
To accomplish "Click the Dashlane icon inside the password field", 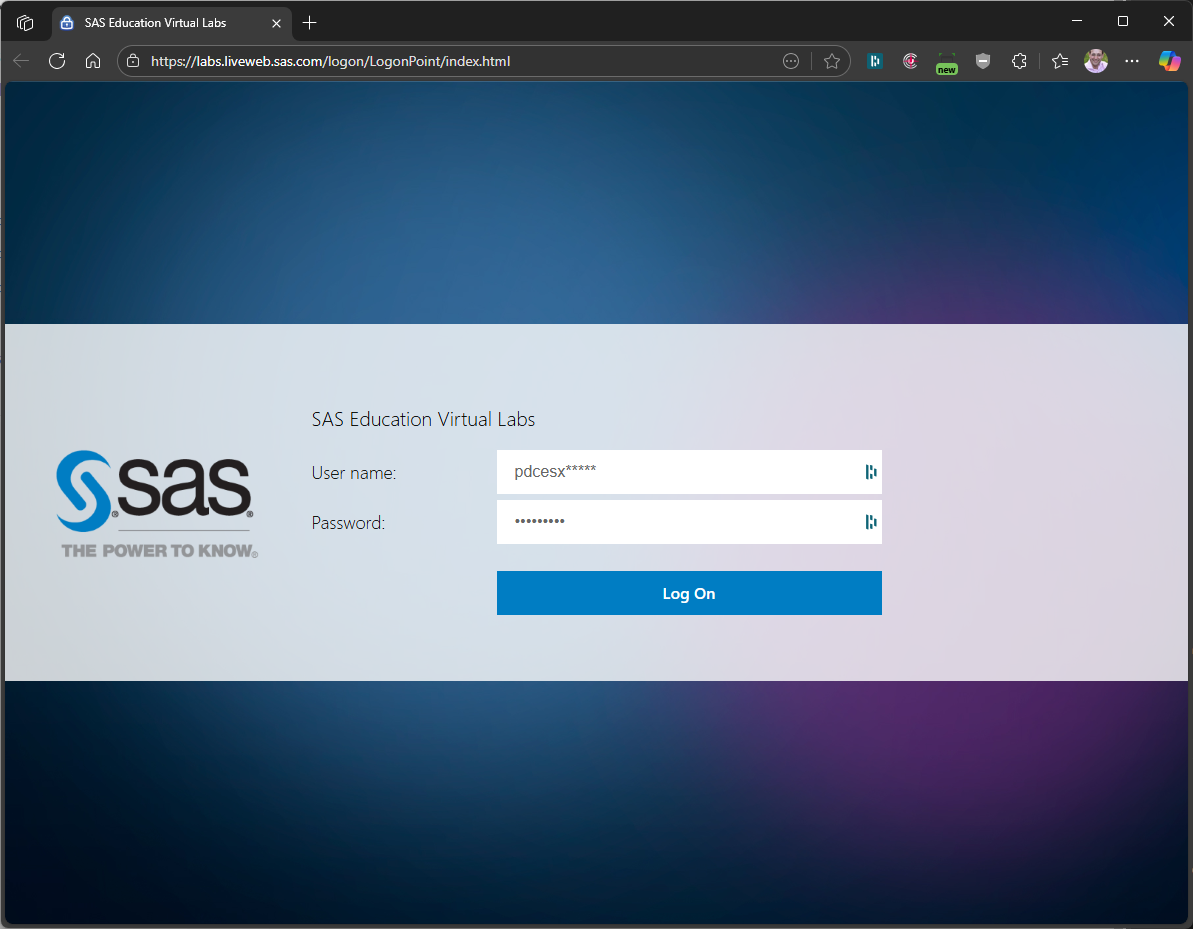I will [x=871, y=521].
